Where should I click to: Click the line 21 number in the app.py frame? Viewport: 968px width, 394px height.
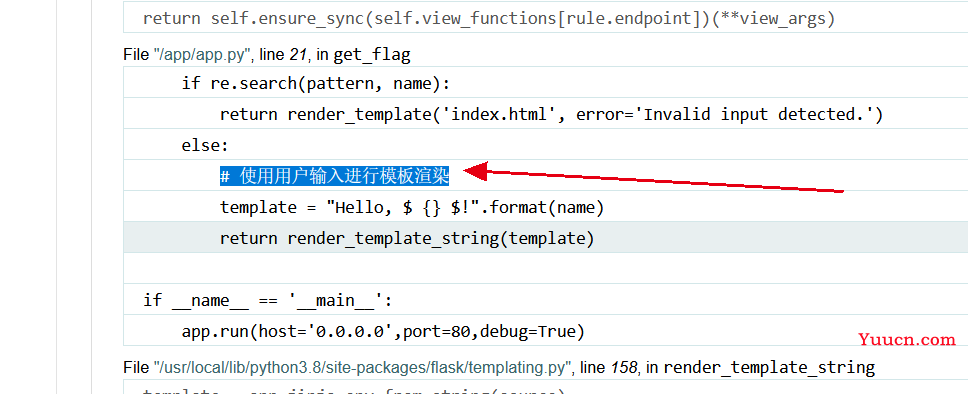(x=298, y=55)
